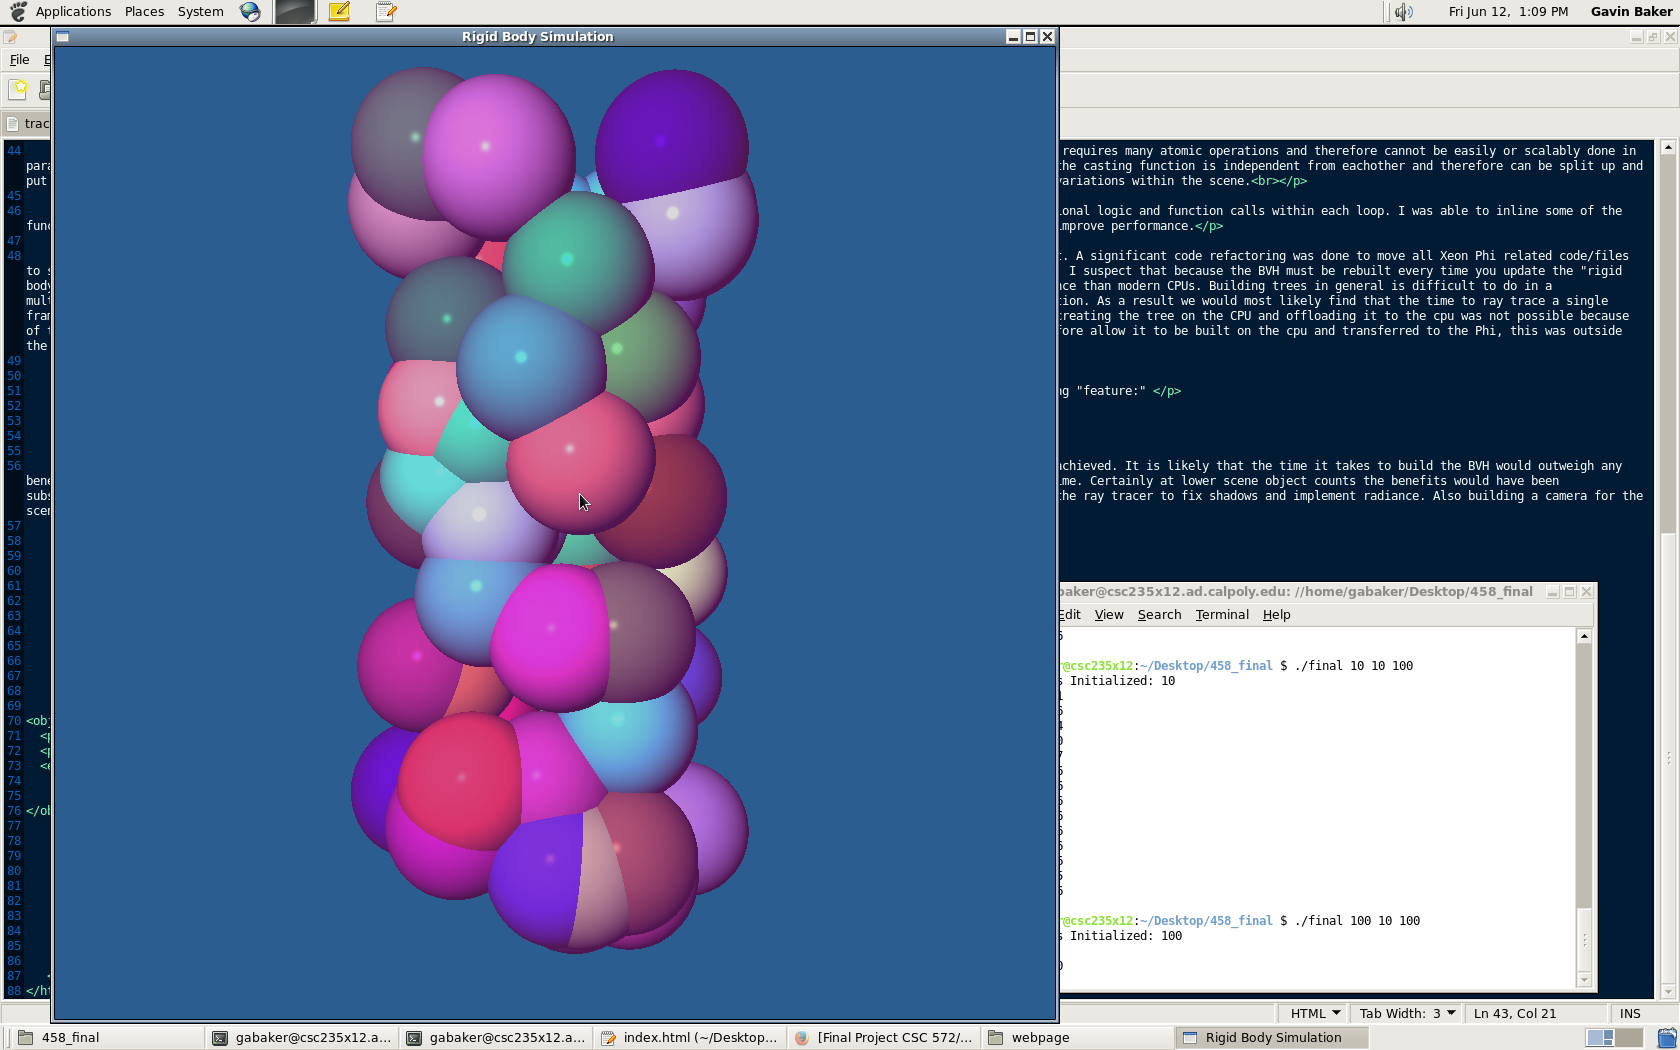Click line number 44 in gedit gutter
This screenshot has width=1680, height=1050.
pos(14,151)
